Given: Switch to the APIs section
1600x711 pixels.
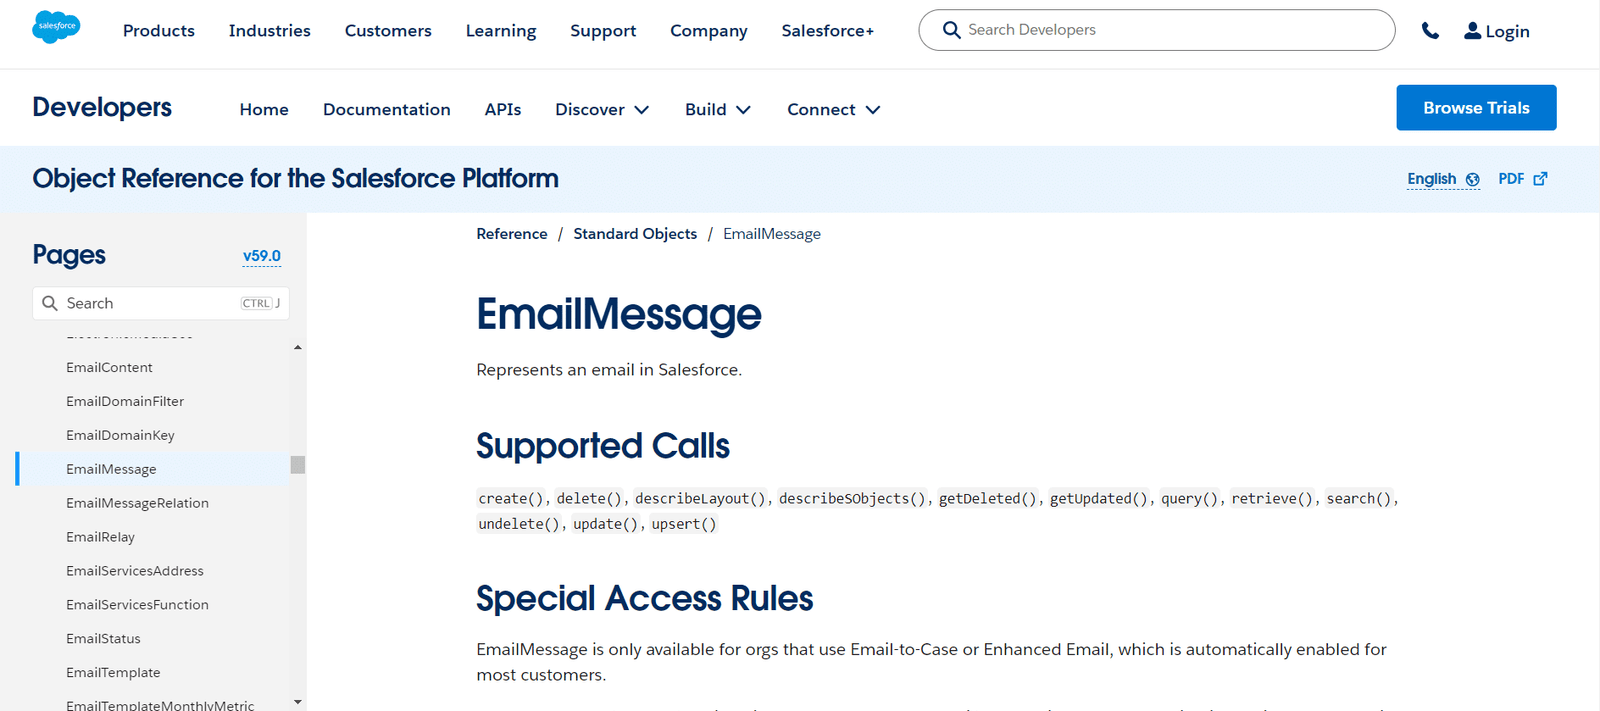Looking at the screenshot, I should click(502, 110).
